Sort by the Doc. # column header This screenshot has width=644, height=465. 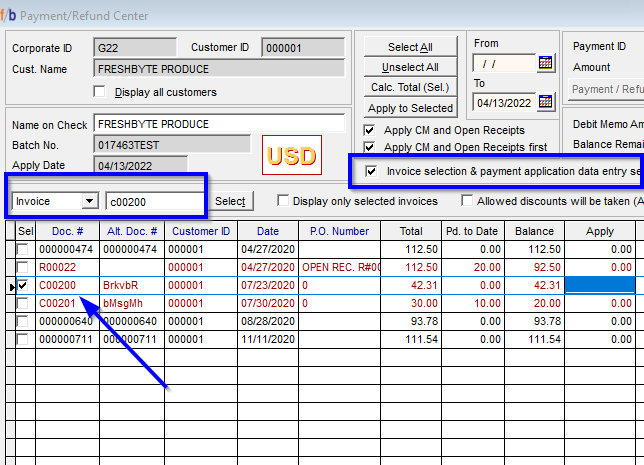click(66, 231)
